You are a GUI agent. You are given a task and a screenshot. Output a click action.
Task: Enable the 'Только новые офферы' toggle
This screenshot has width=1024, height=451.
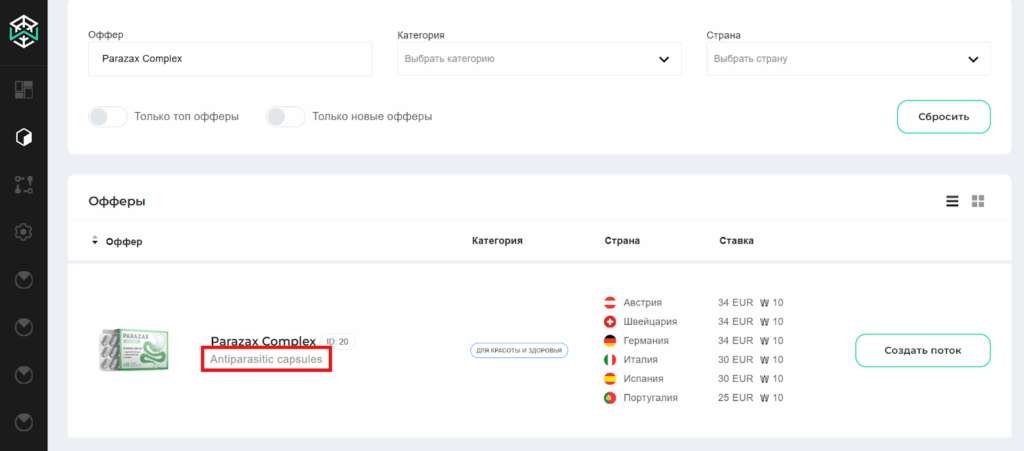click(285, 117)
